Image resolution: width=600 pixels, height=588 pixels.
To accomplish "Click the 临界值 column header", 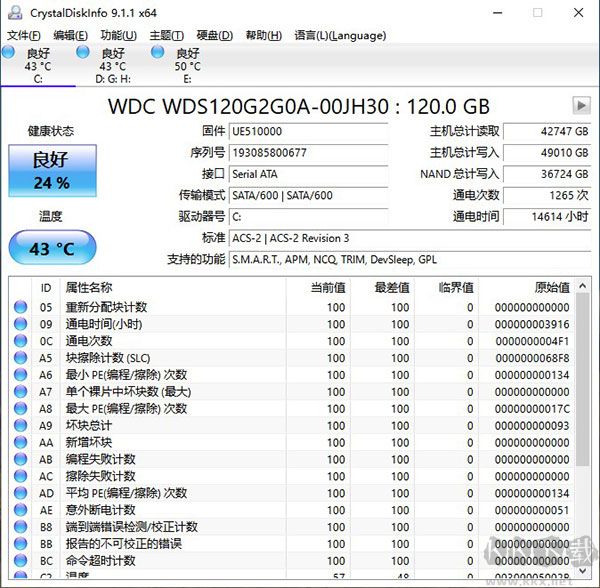I will [447, 287].
